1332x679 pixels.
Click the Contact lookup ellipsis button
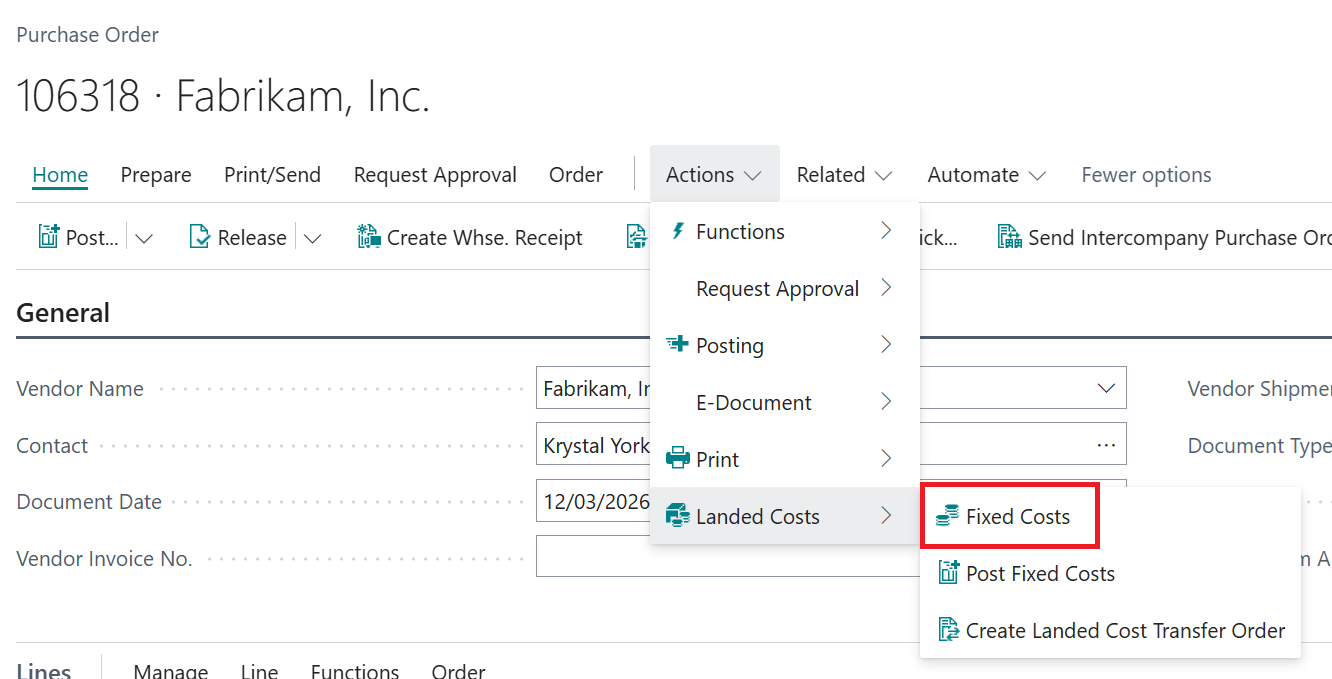1106,445
